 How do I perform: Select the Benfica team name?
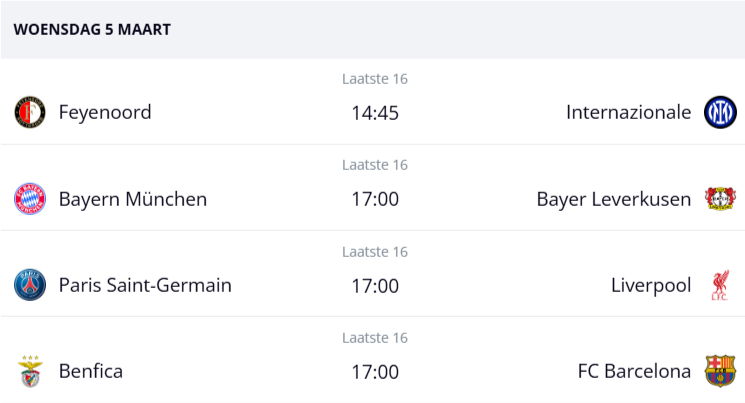[x=91, y=371]
